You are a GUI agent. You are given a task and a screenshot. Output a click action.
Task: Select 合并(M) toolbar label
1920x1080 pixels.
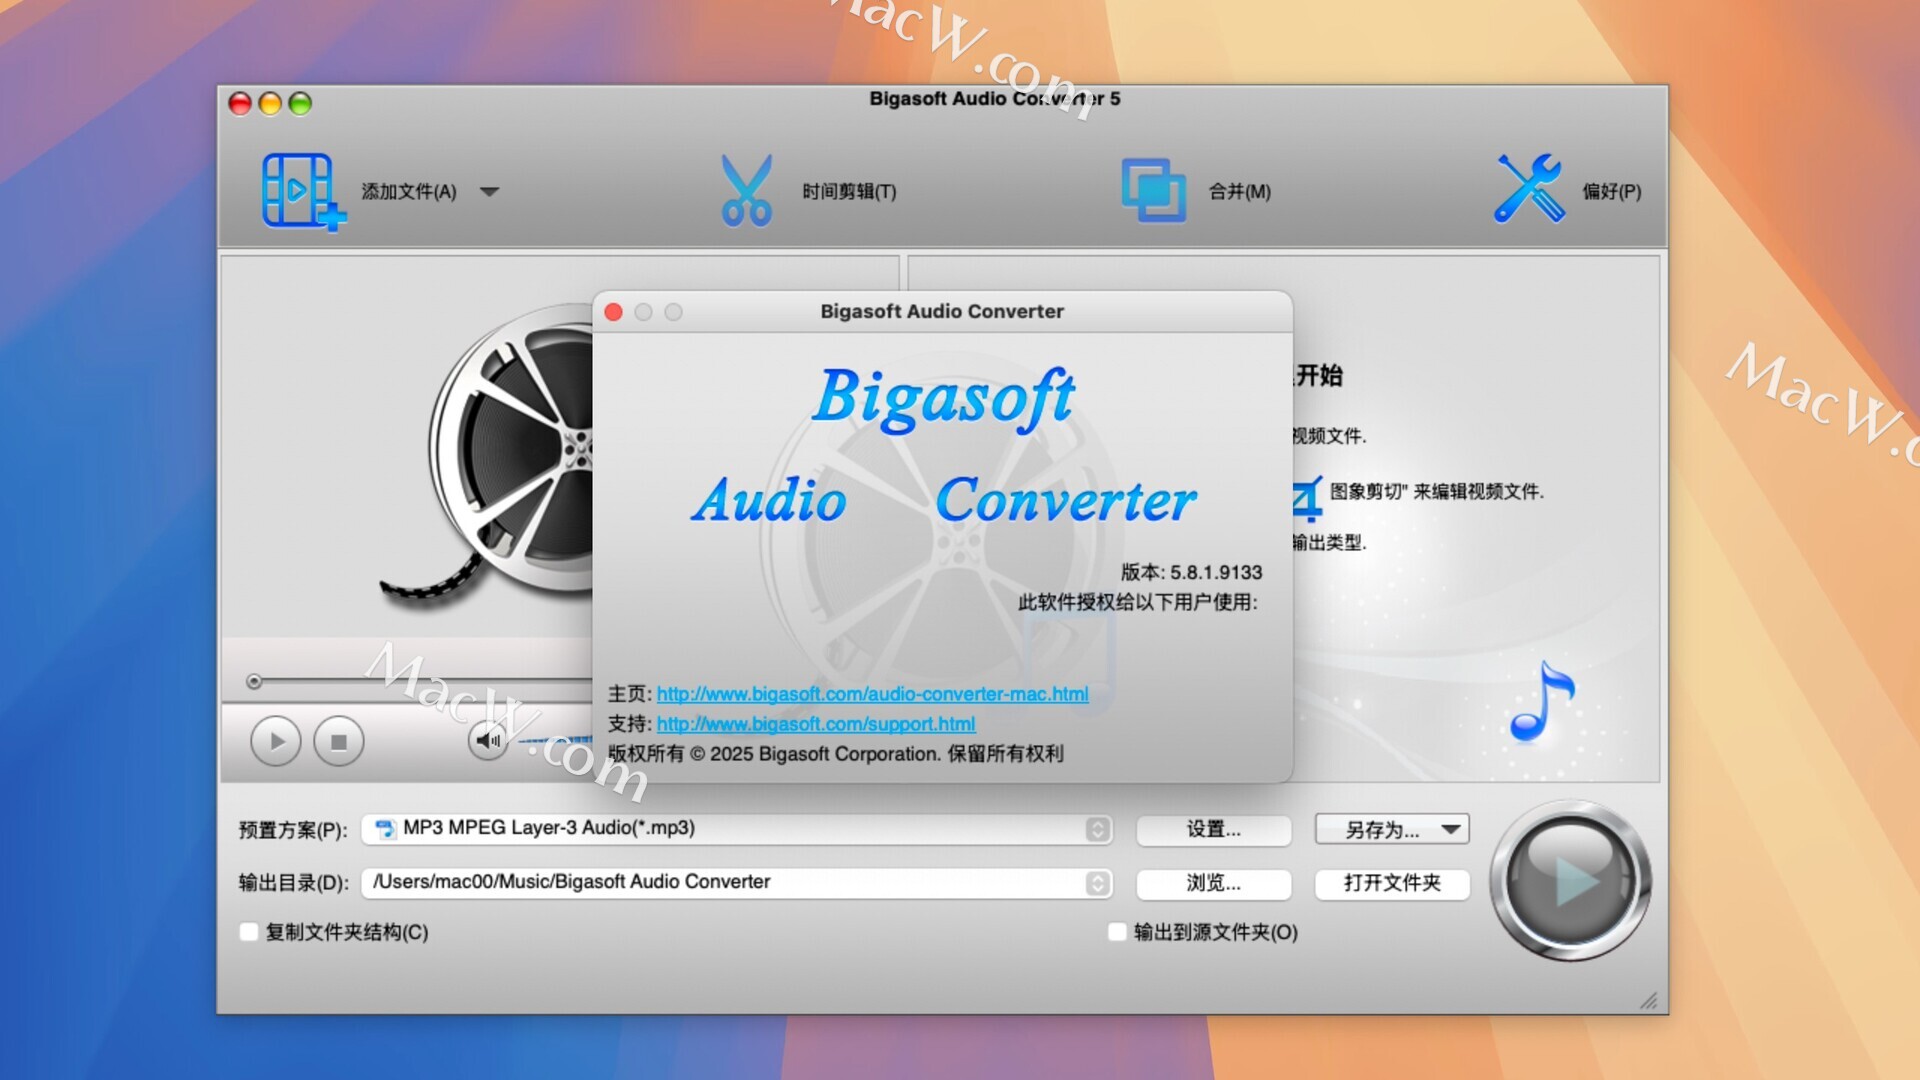[x=1239, y=192]
